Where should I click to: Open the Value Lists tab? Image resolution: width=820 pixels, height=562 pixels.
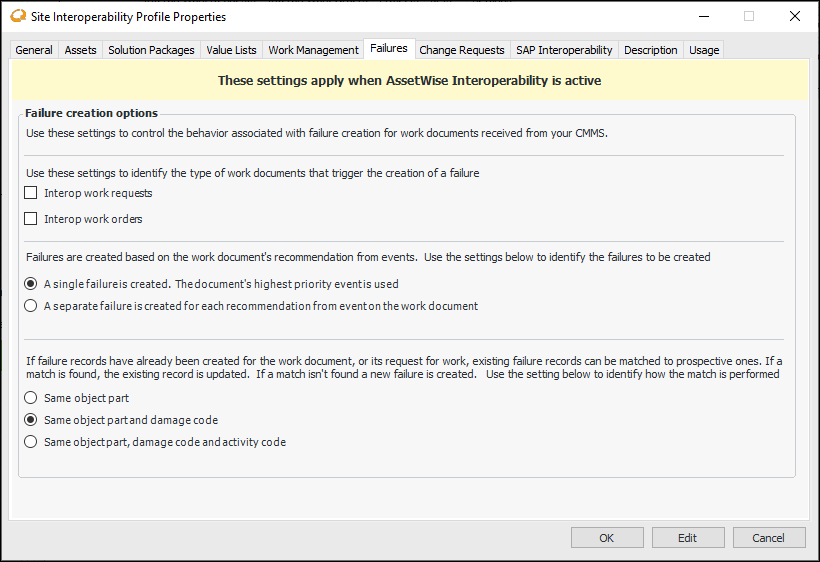231,50
